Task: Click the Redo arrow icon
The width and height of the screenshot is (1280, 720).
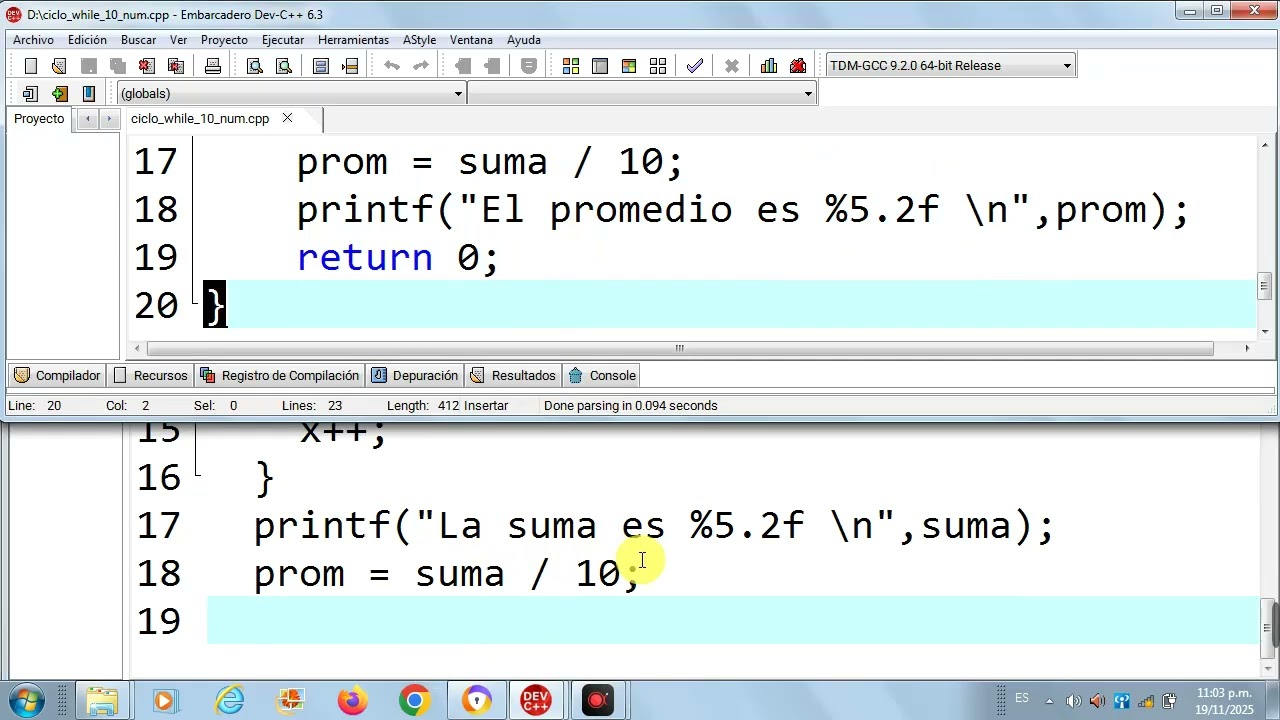Action: pos(421,66)
